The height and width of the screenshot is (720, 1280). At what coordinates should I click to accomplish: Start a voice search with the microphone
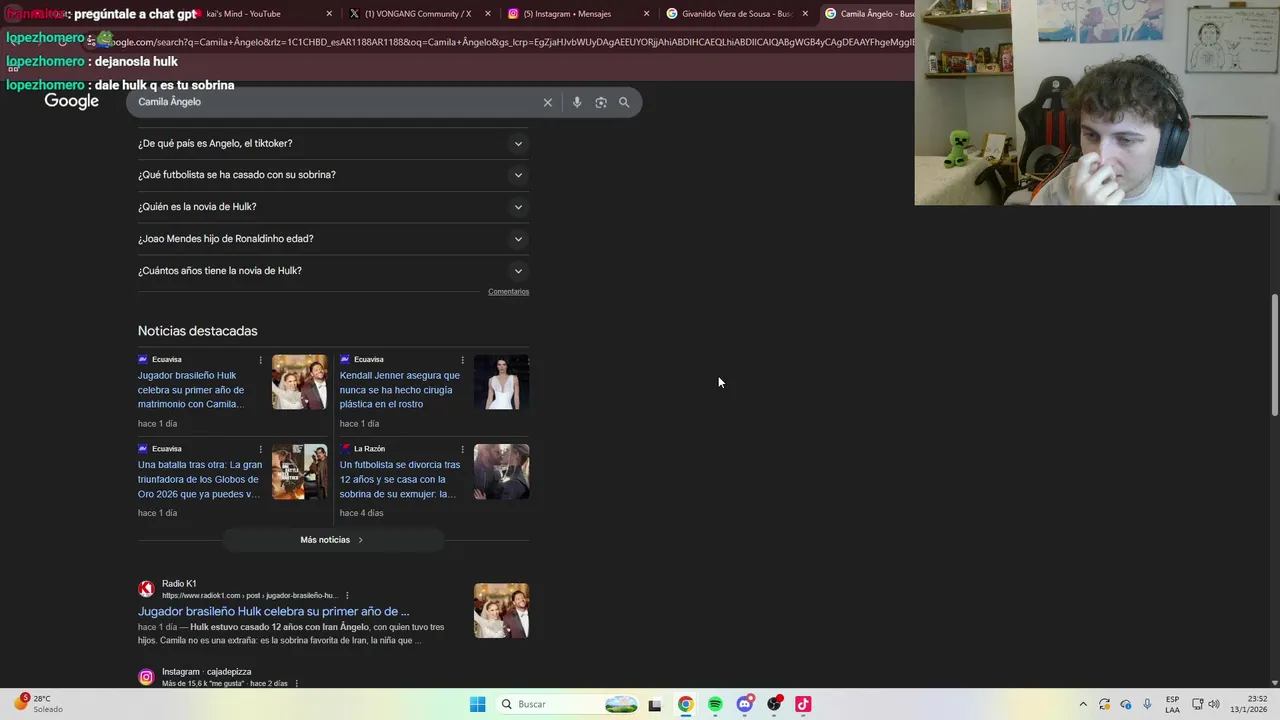(x=577, y=102)
